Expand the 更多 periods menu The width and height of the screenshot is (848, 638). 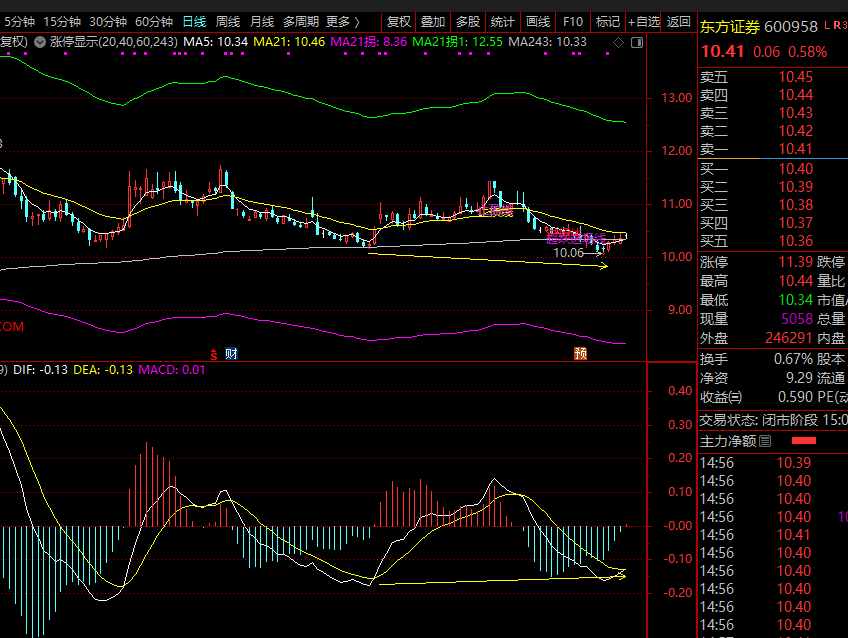click(x=343, y=22)
